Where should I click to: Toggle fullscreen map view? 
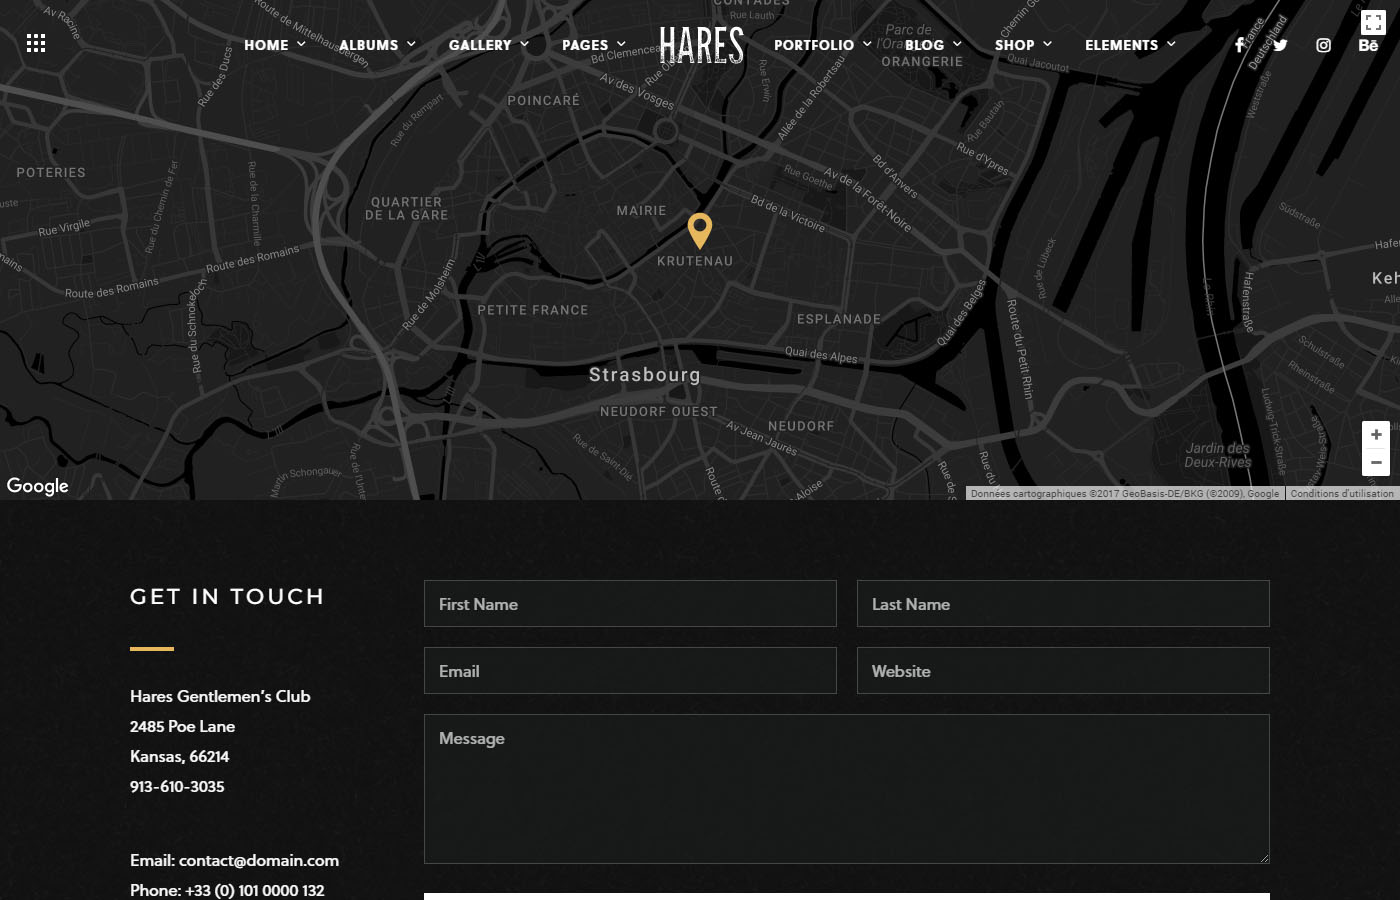pyautogui.click(x=1373, y=22)
